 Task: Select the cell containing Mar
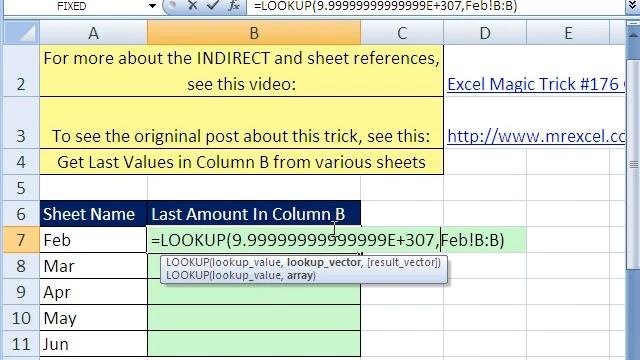click(93, 266)
